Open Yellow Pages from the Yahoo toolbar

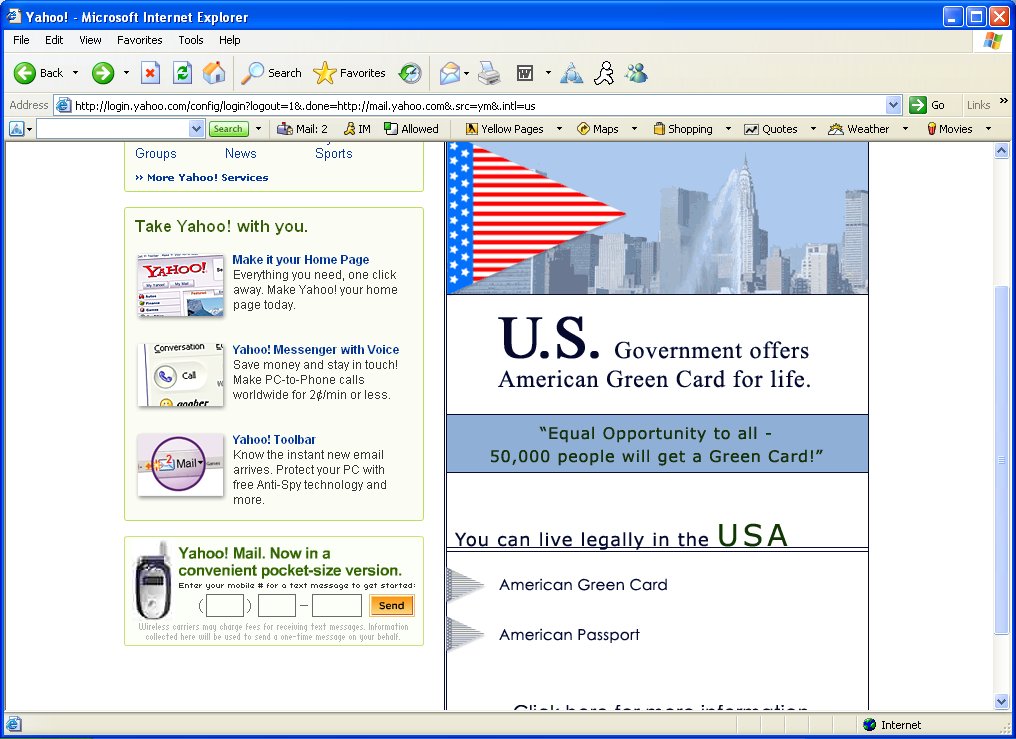[505, 129]
